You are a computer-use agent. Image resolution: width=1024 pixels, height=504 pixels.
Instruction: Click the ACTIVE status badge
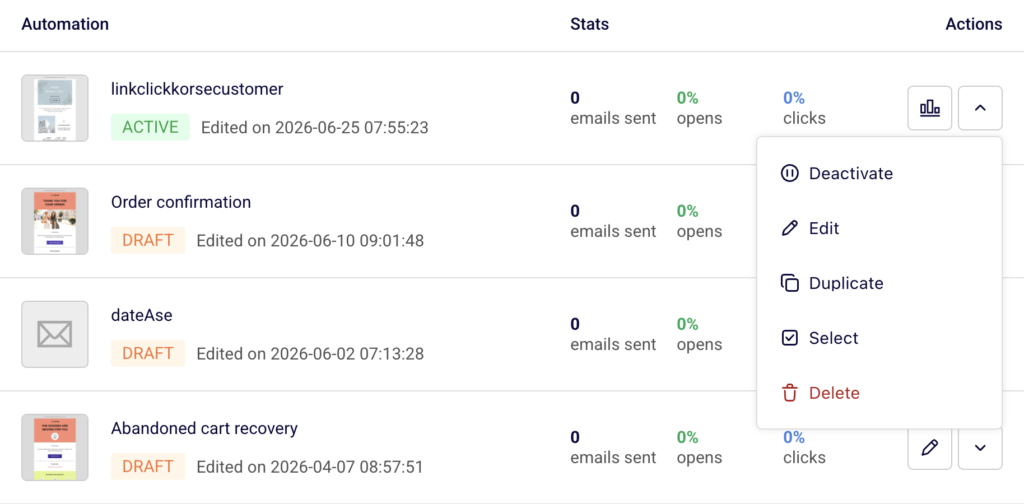[x=150, y=127]
